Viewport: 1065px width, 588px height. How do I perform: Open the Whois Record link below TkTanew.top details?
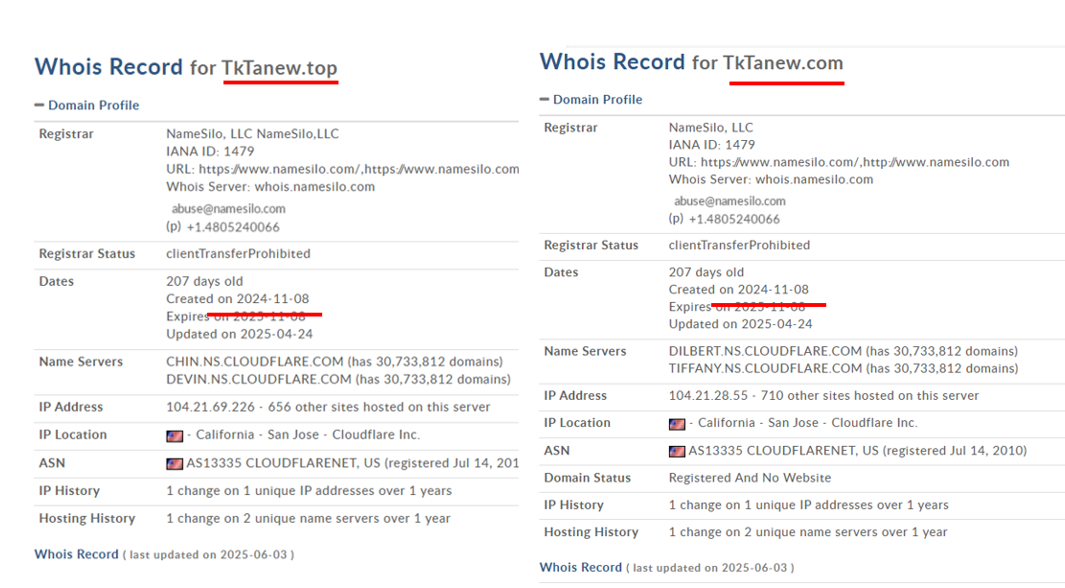[x=76, y=553]
